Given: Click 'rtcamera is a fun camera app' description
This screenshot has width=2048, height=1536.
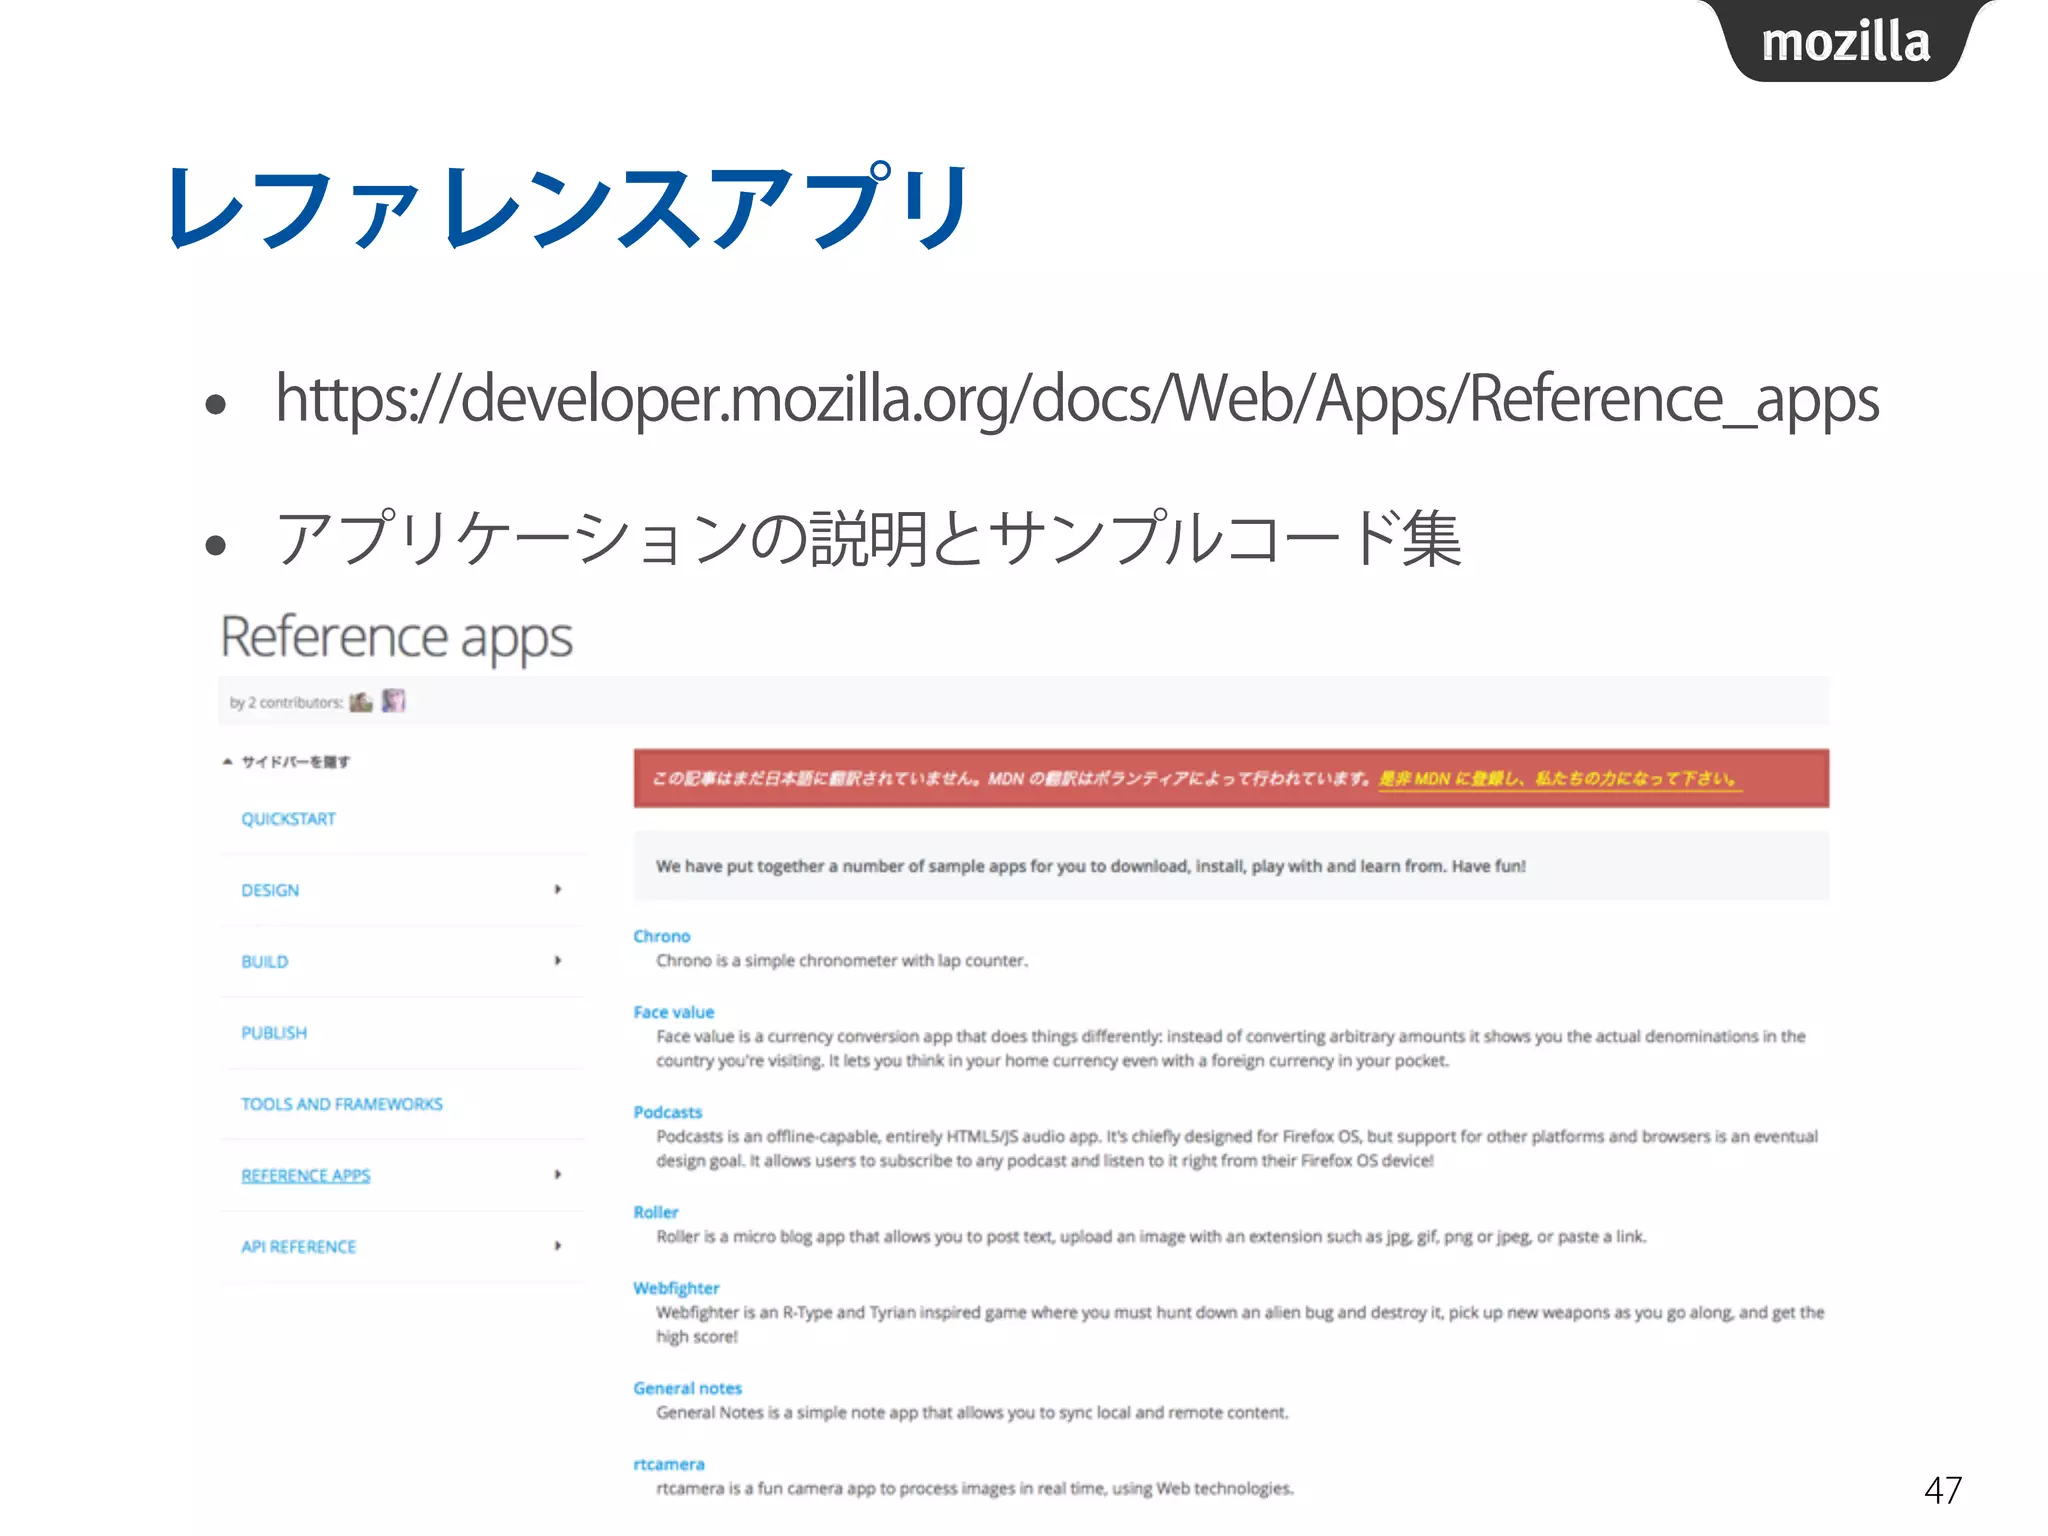Looking at the screenshot, I should coord(975,1488).
